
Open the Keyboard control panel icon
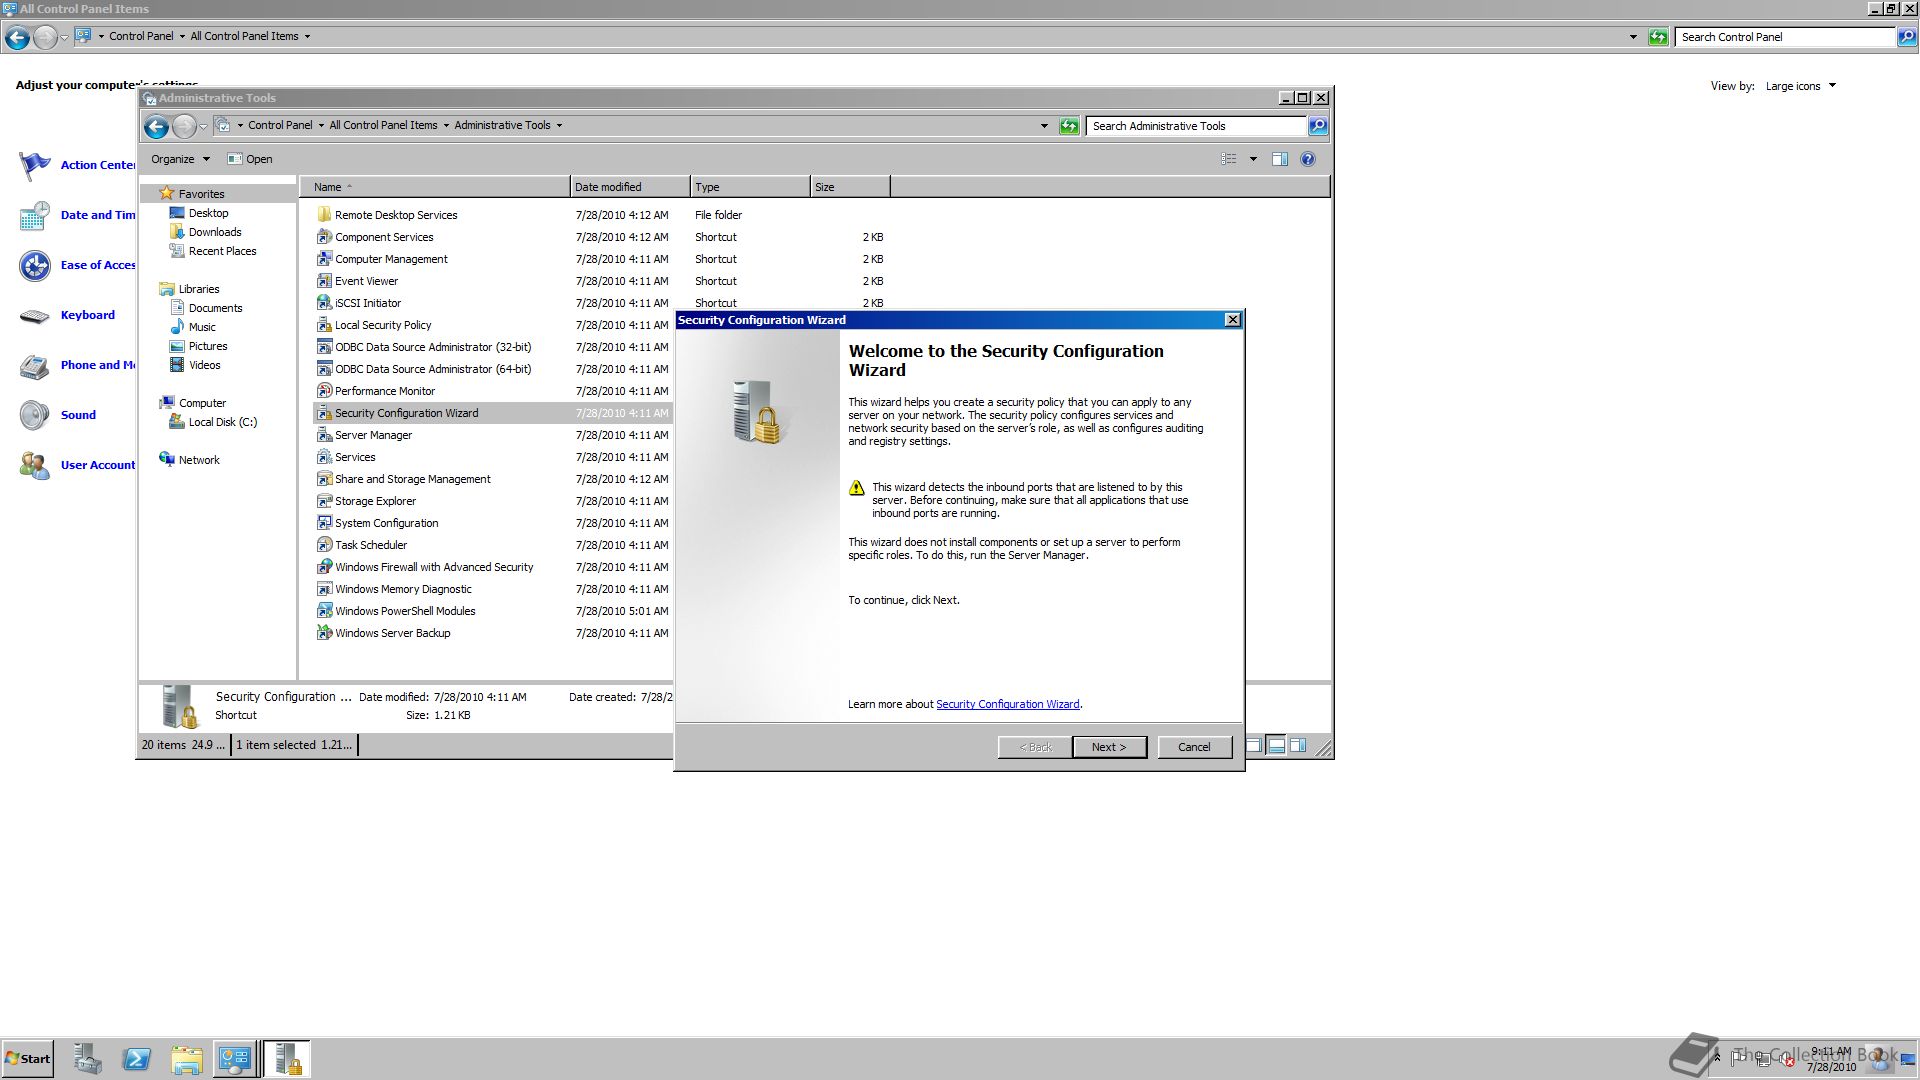coord(35,315)
